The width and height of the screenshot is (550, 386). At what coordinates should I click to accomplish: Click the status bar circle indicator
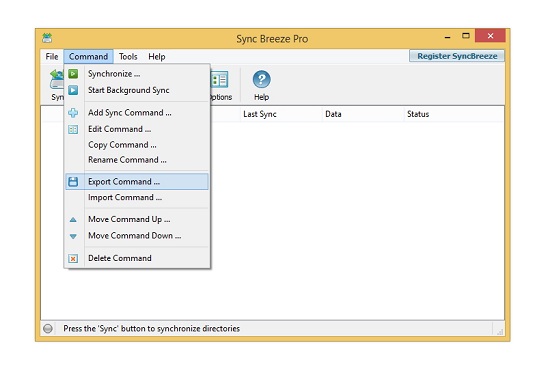coord(48,328)
